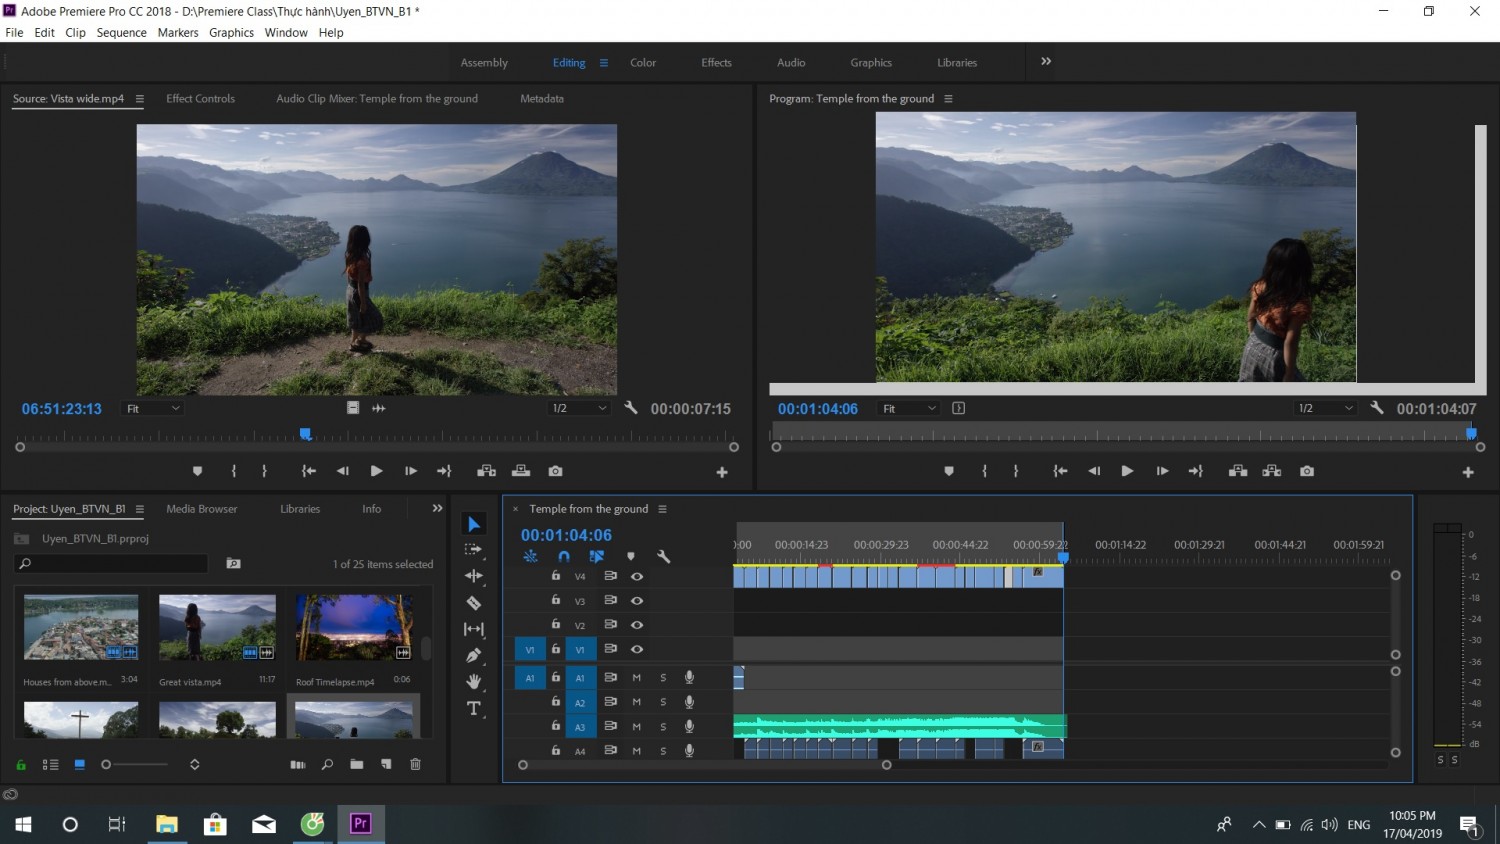This screenshot has height=844, width=1500.
Task: Open Source monitor playback resolution dropdown
Action: pyautogui.click(x=580, y=408)
